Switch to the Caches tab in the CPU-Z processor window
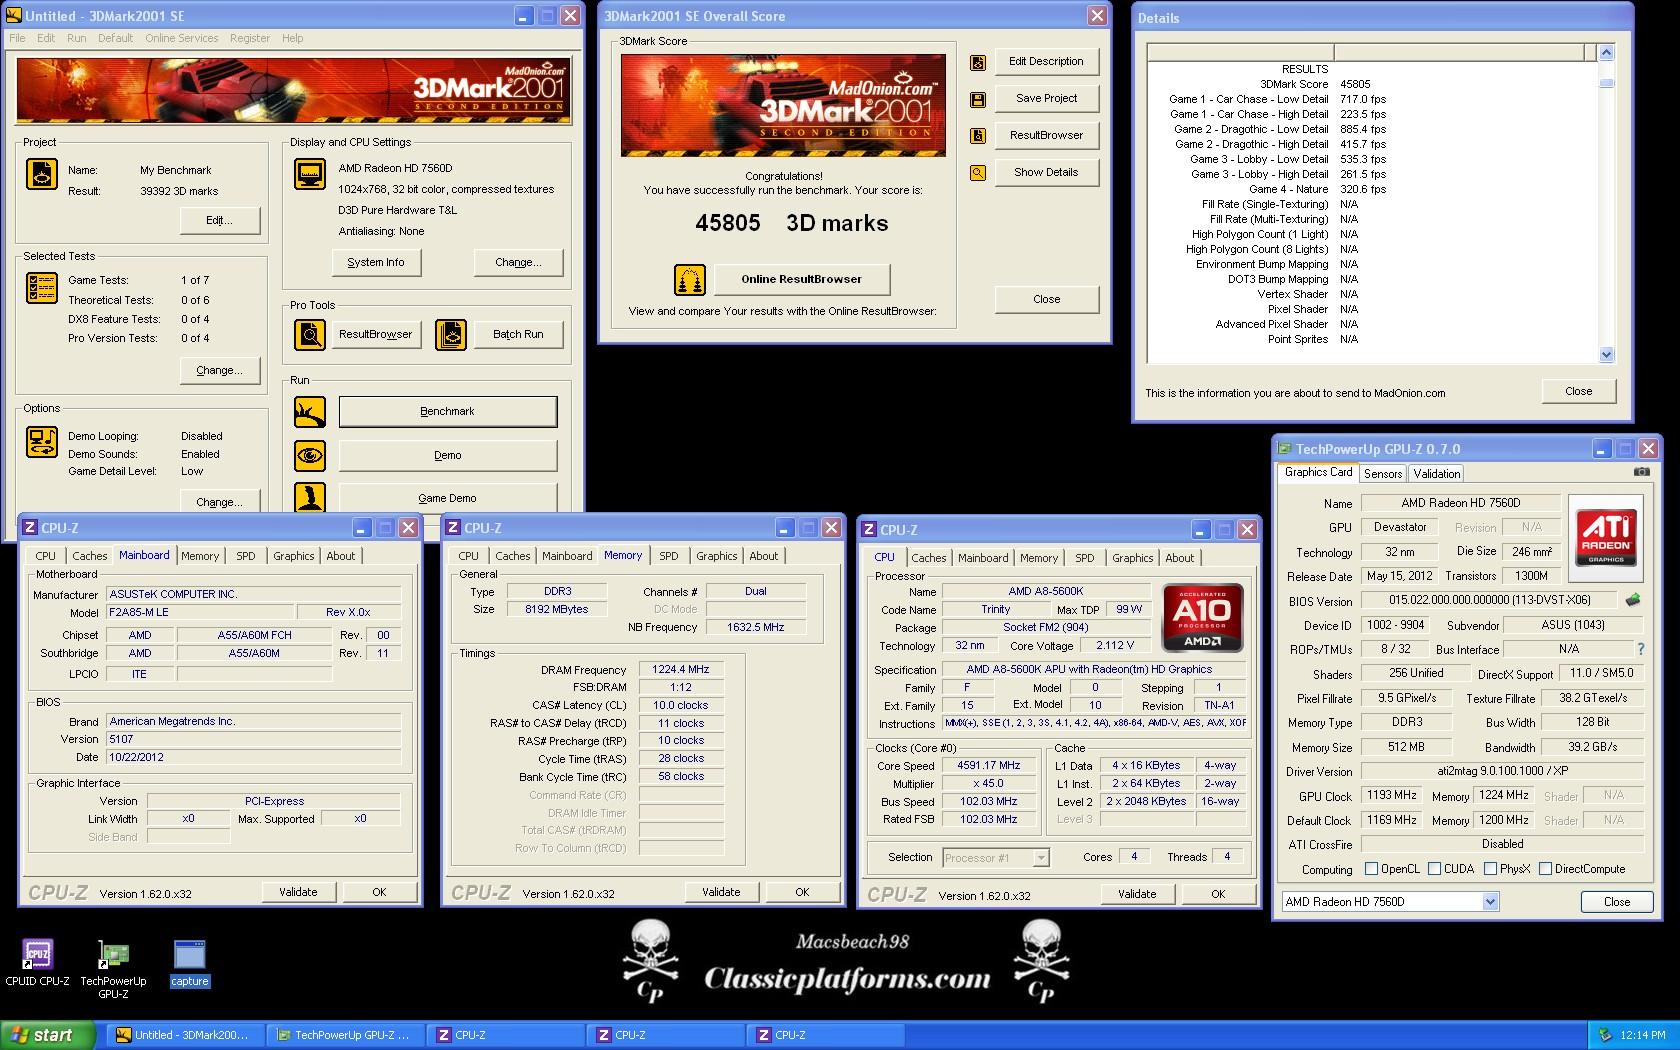 tap(928, 558)
